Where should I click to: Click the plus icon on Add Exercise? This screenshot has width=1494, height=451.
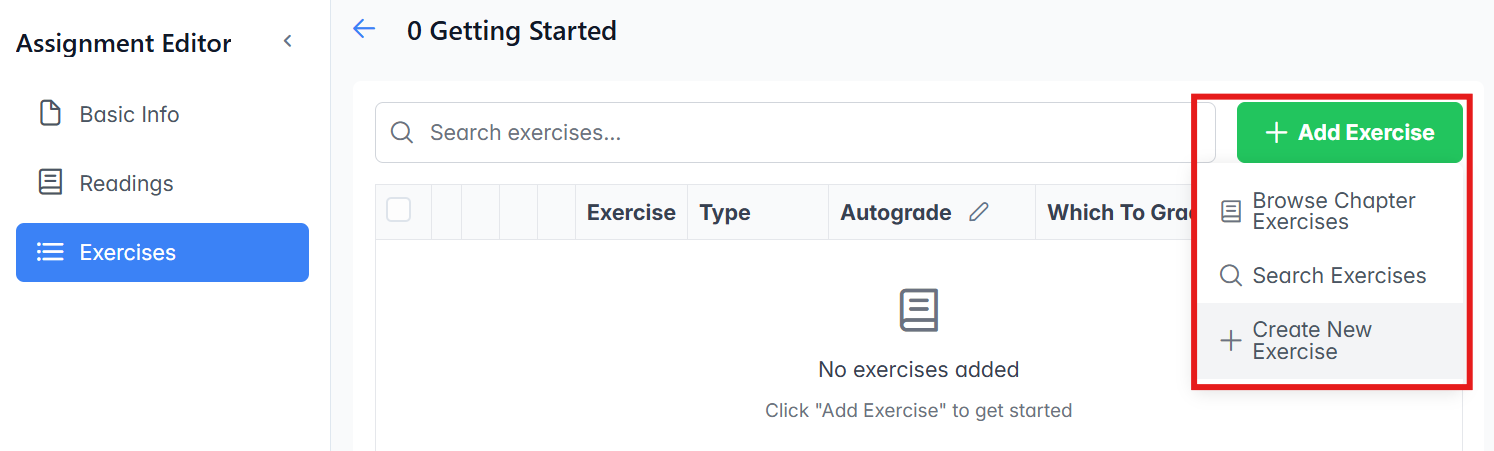1276,133
